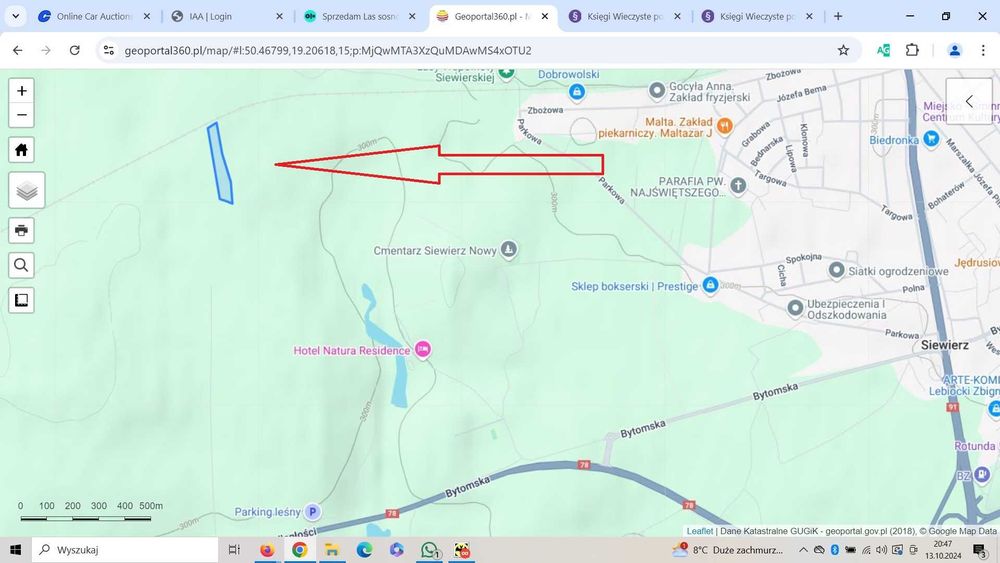Viewport: 1000px width, 563px height.
Task: Click the Parafia church cross marker
Action: click(738, 186)
